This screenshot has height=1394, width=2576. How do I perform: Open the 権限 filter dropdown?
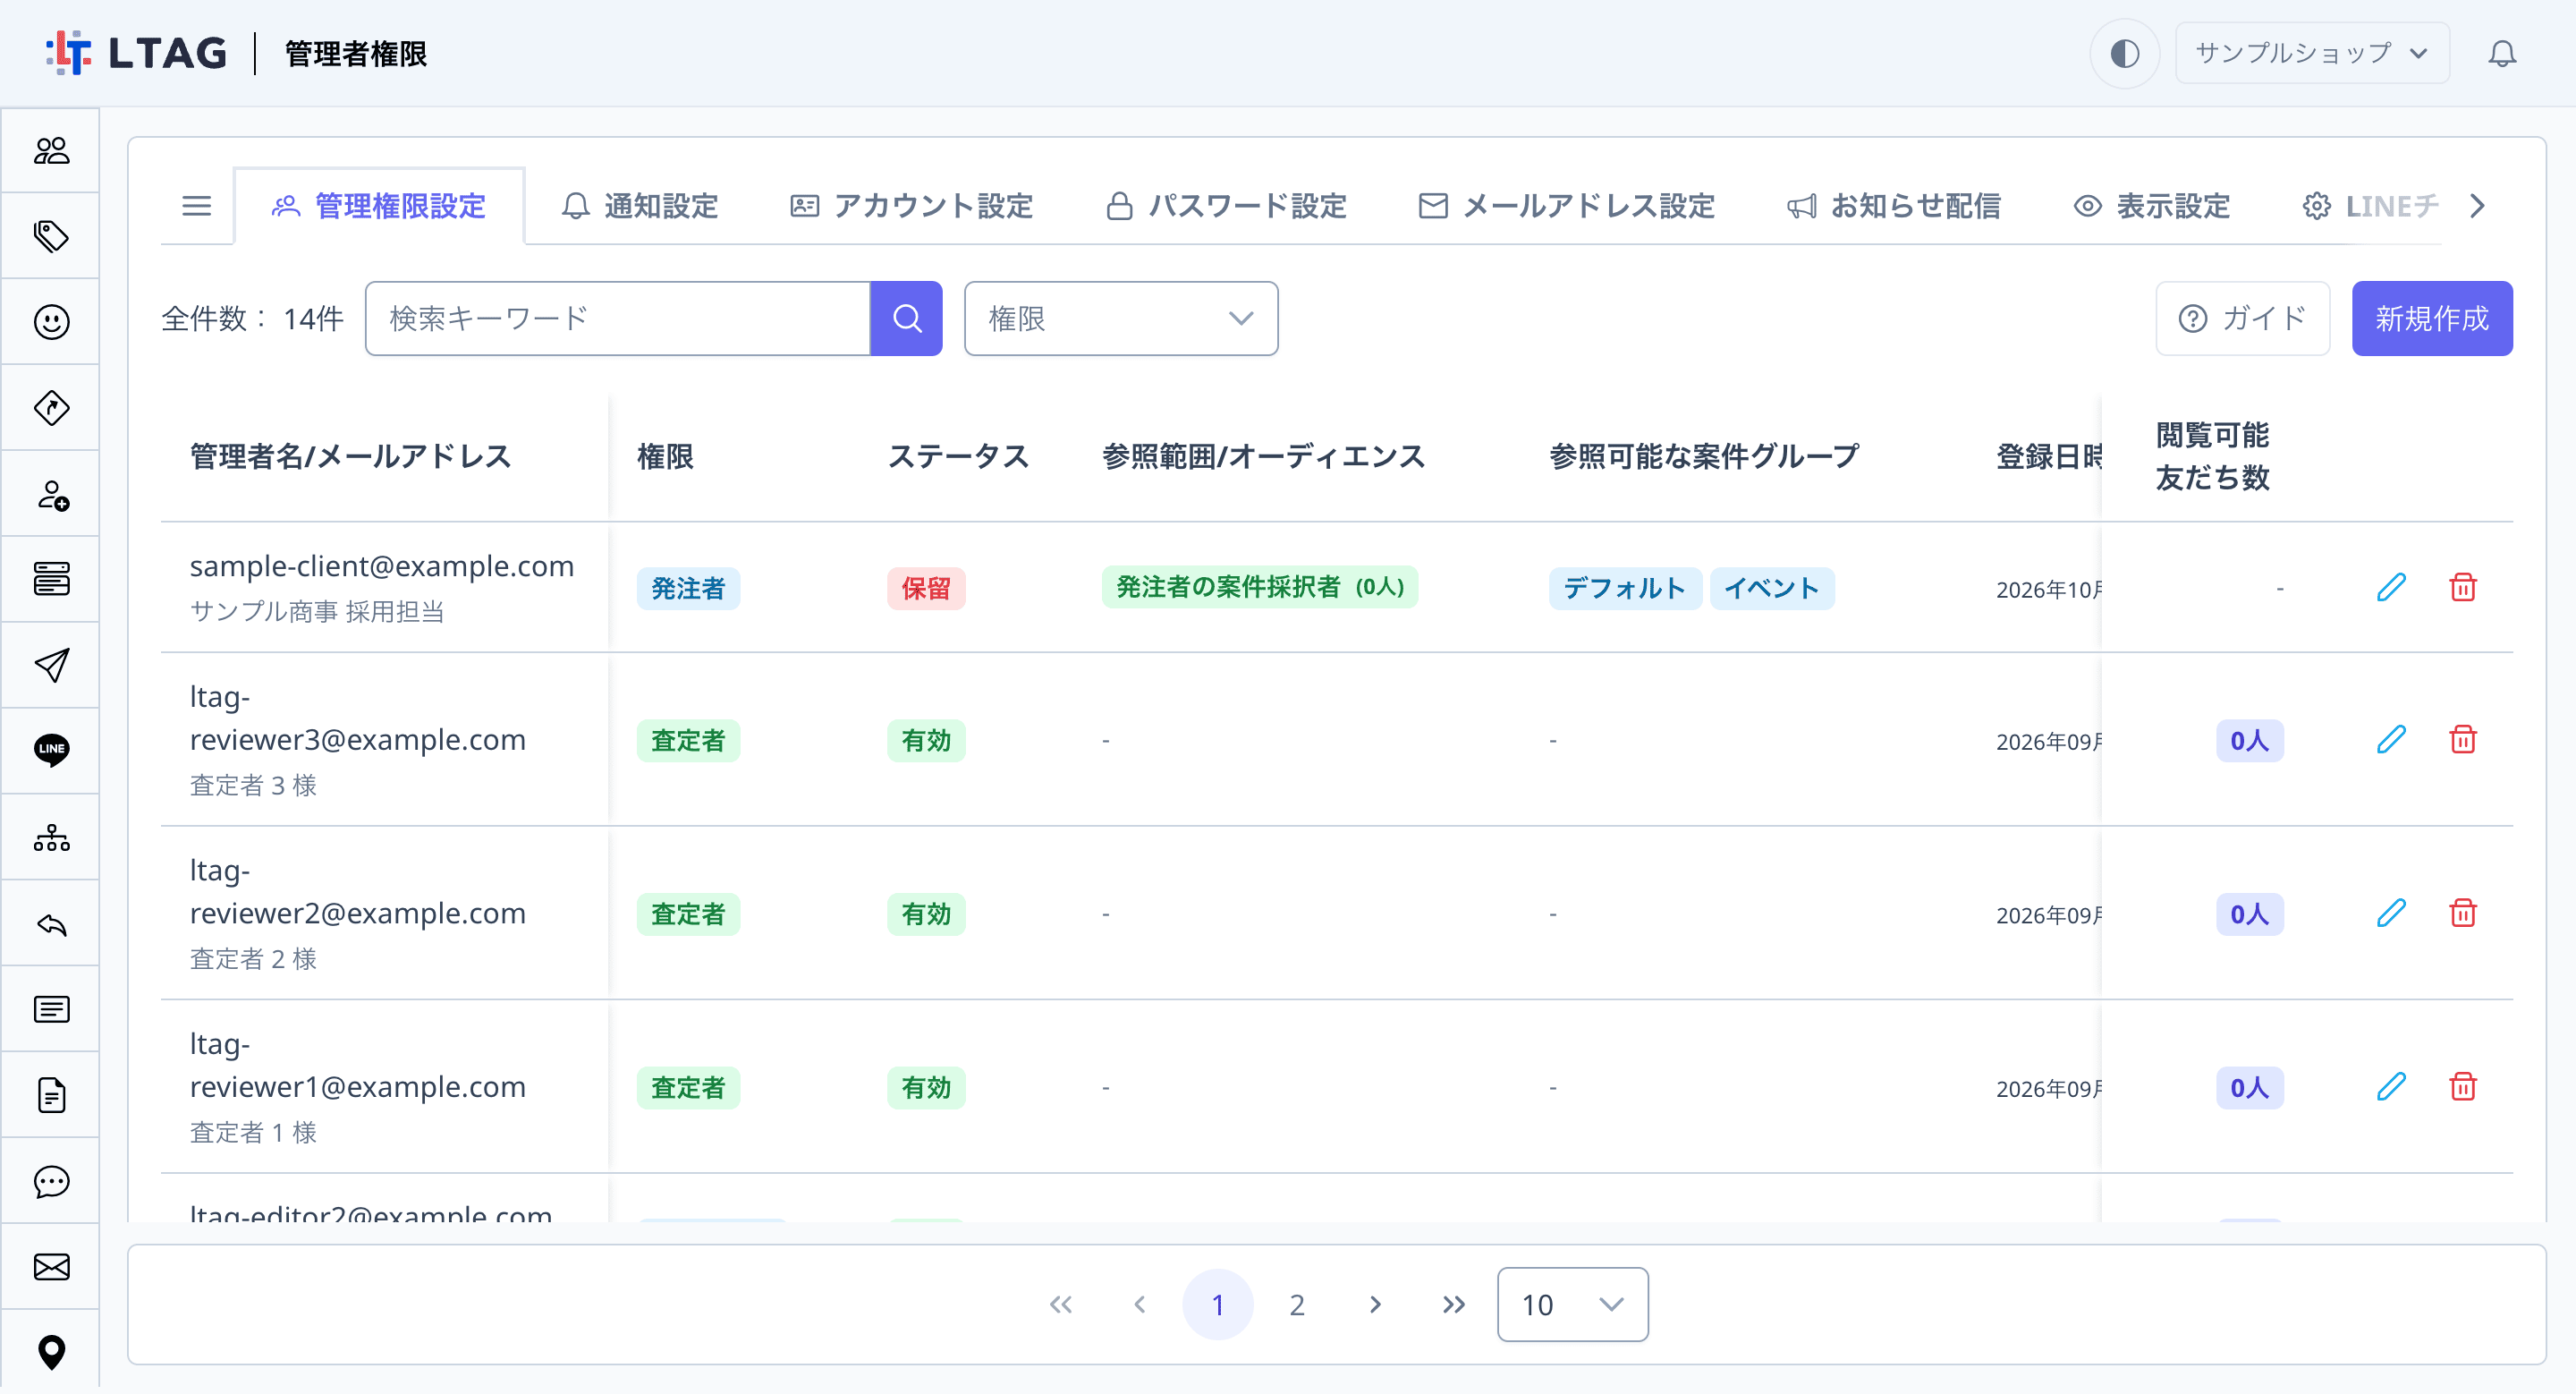pos(1121,318)
